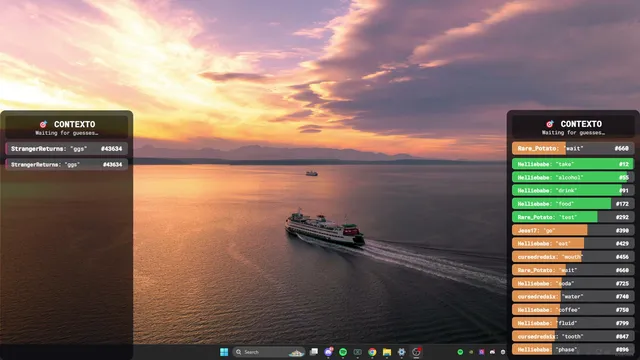Select Rare_Potato's "test" guess ranked #292
Image resolution: width=640 pixels, height=360 pixels.
coord(573,217)
